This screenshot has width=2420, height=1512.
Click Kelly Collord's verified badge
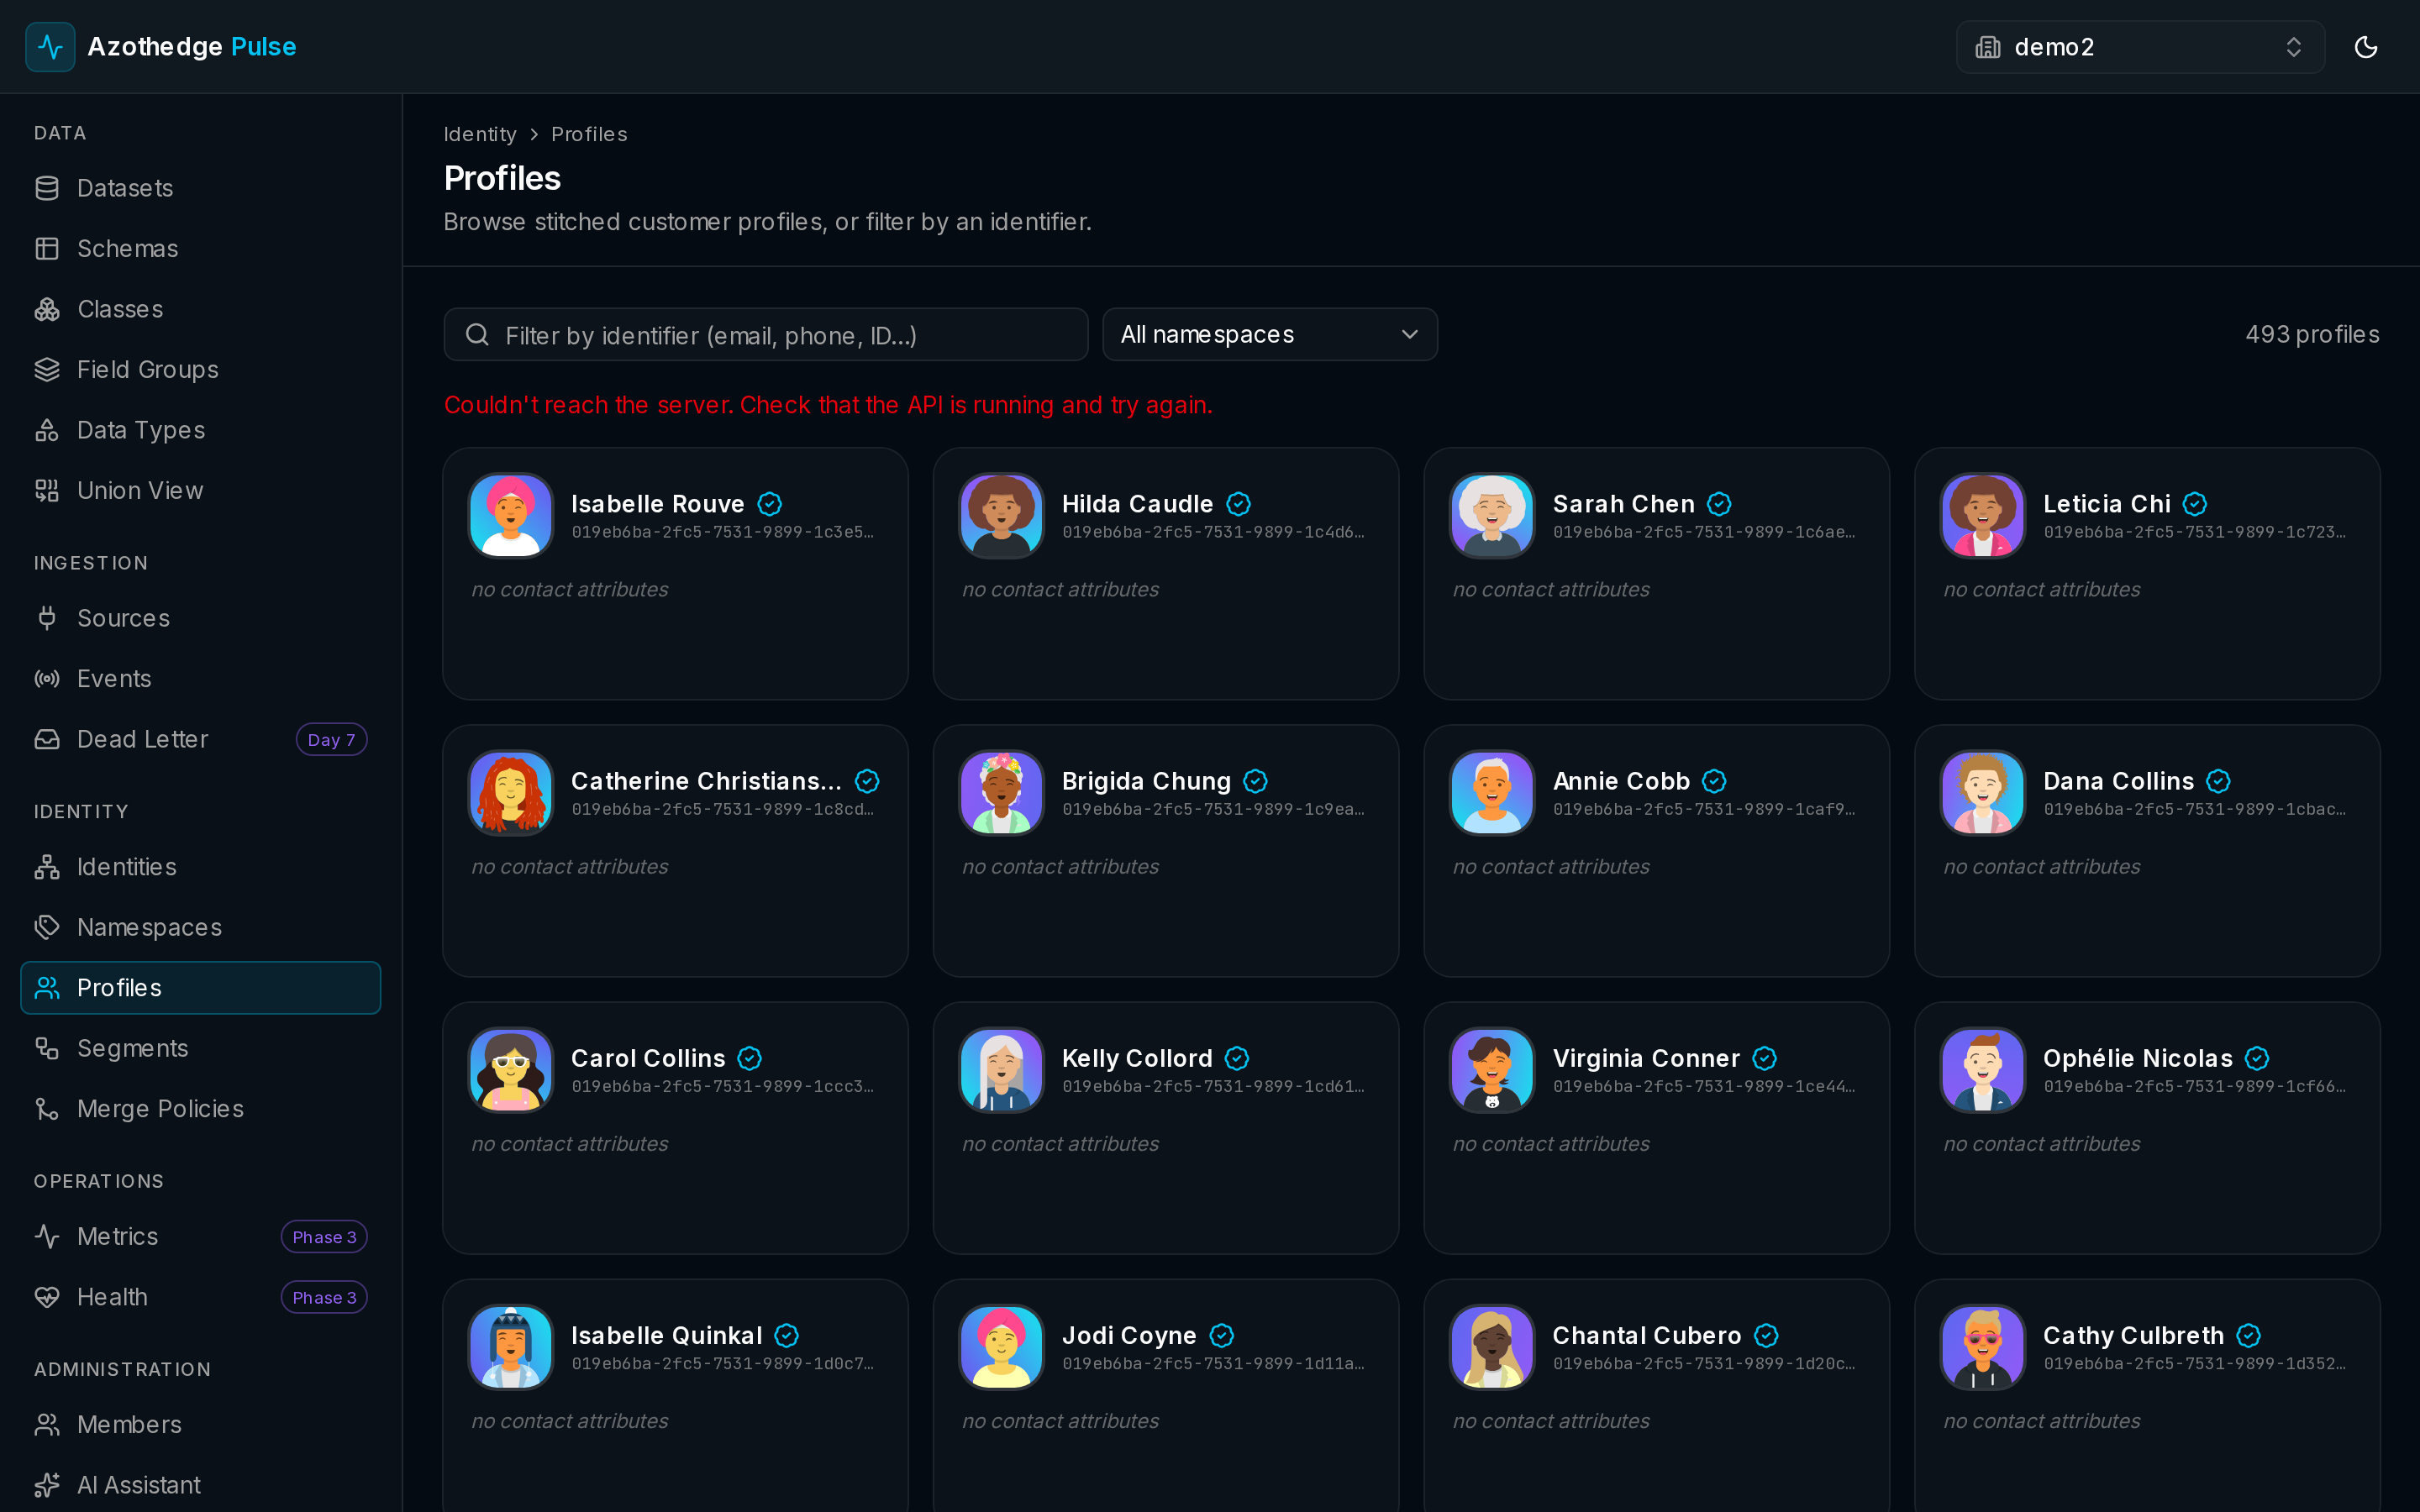1237,1058
